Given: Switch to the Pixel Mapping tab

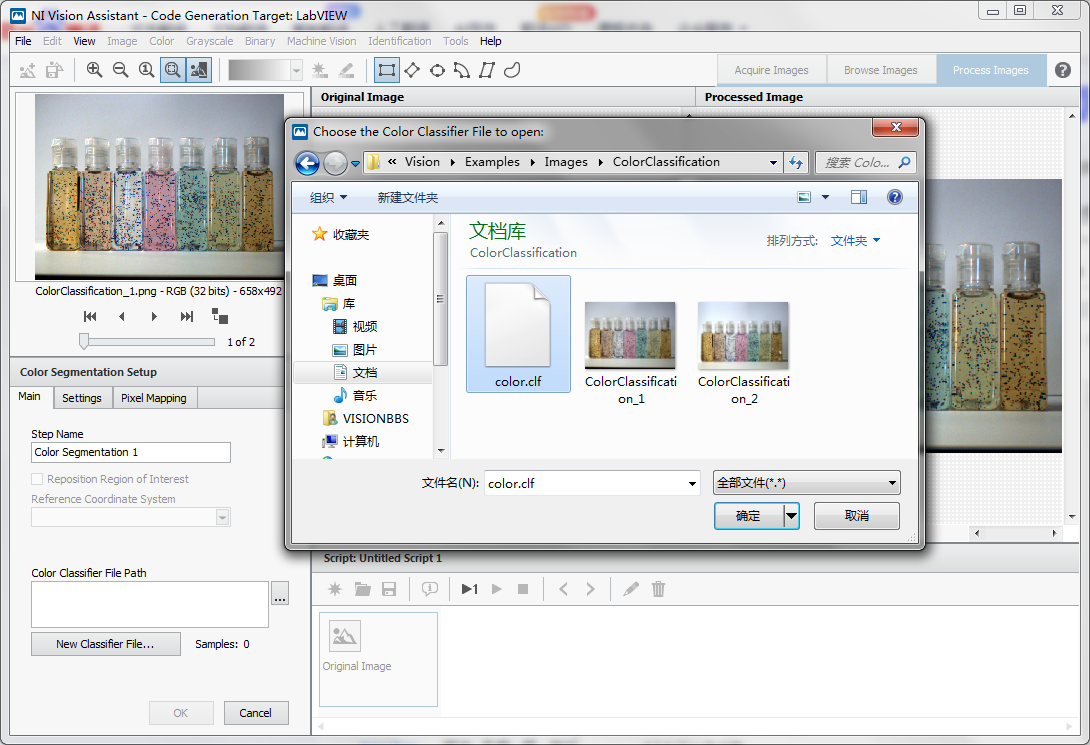Looking at the screenshot, I should [x=153, y=398].
